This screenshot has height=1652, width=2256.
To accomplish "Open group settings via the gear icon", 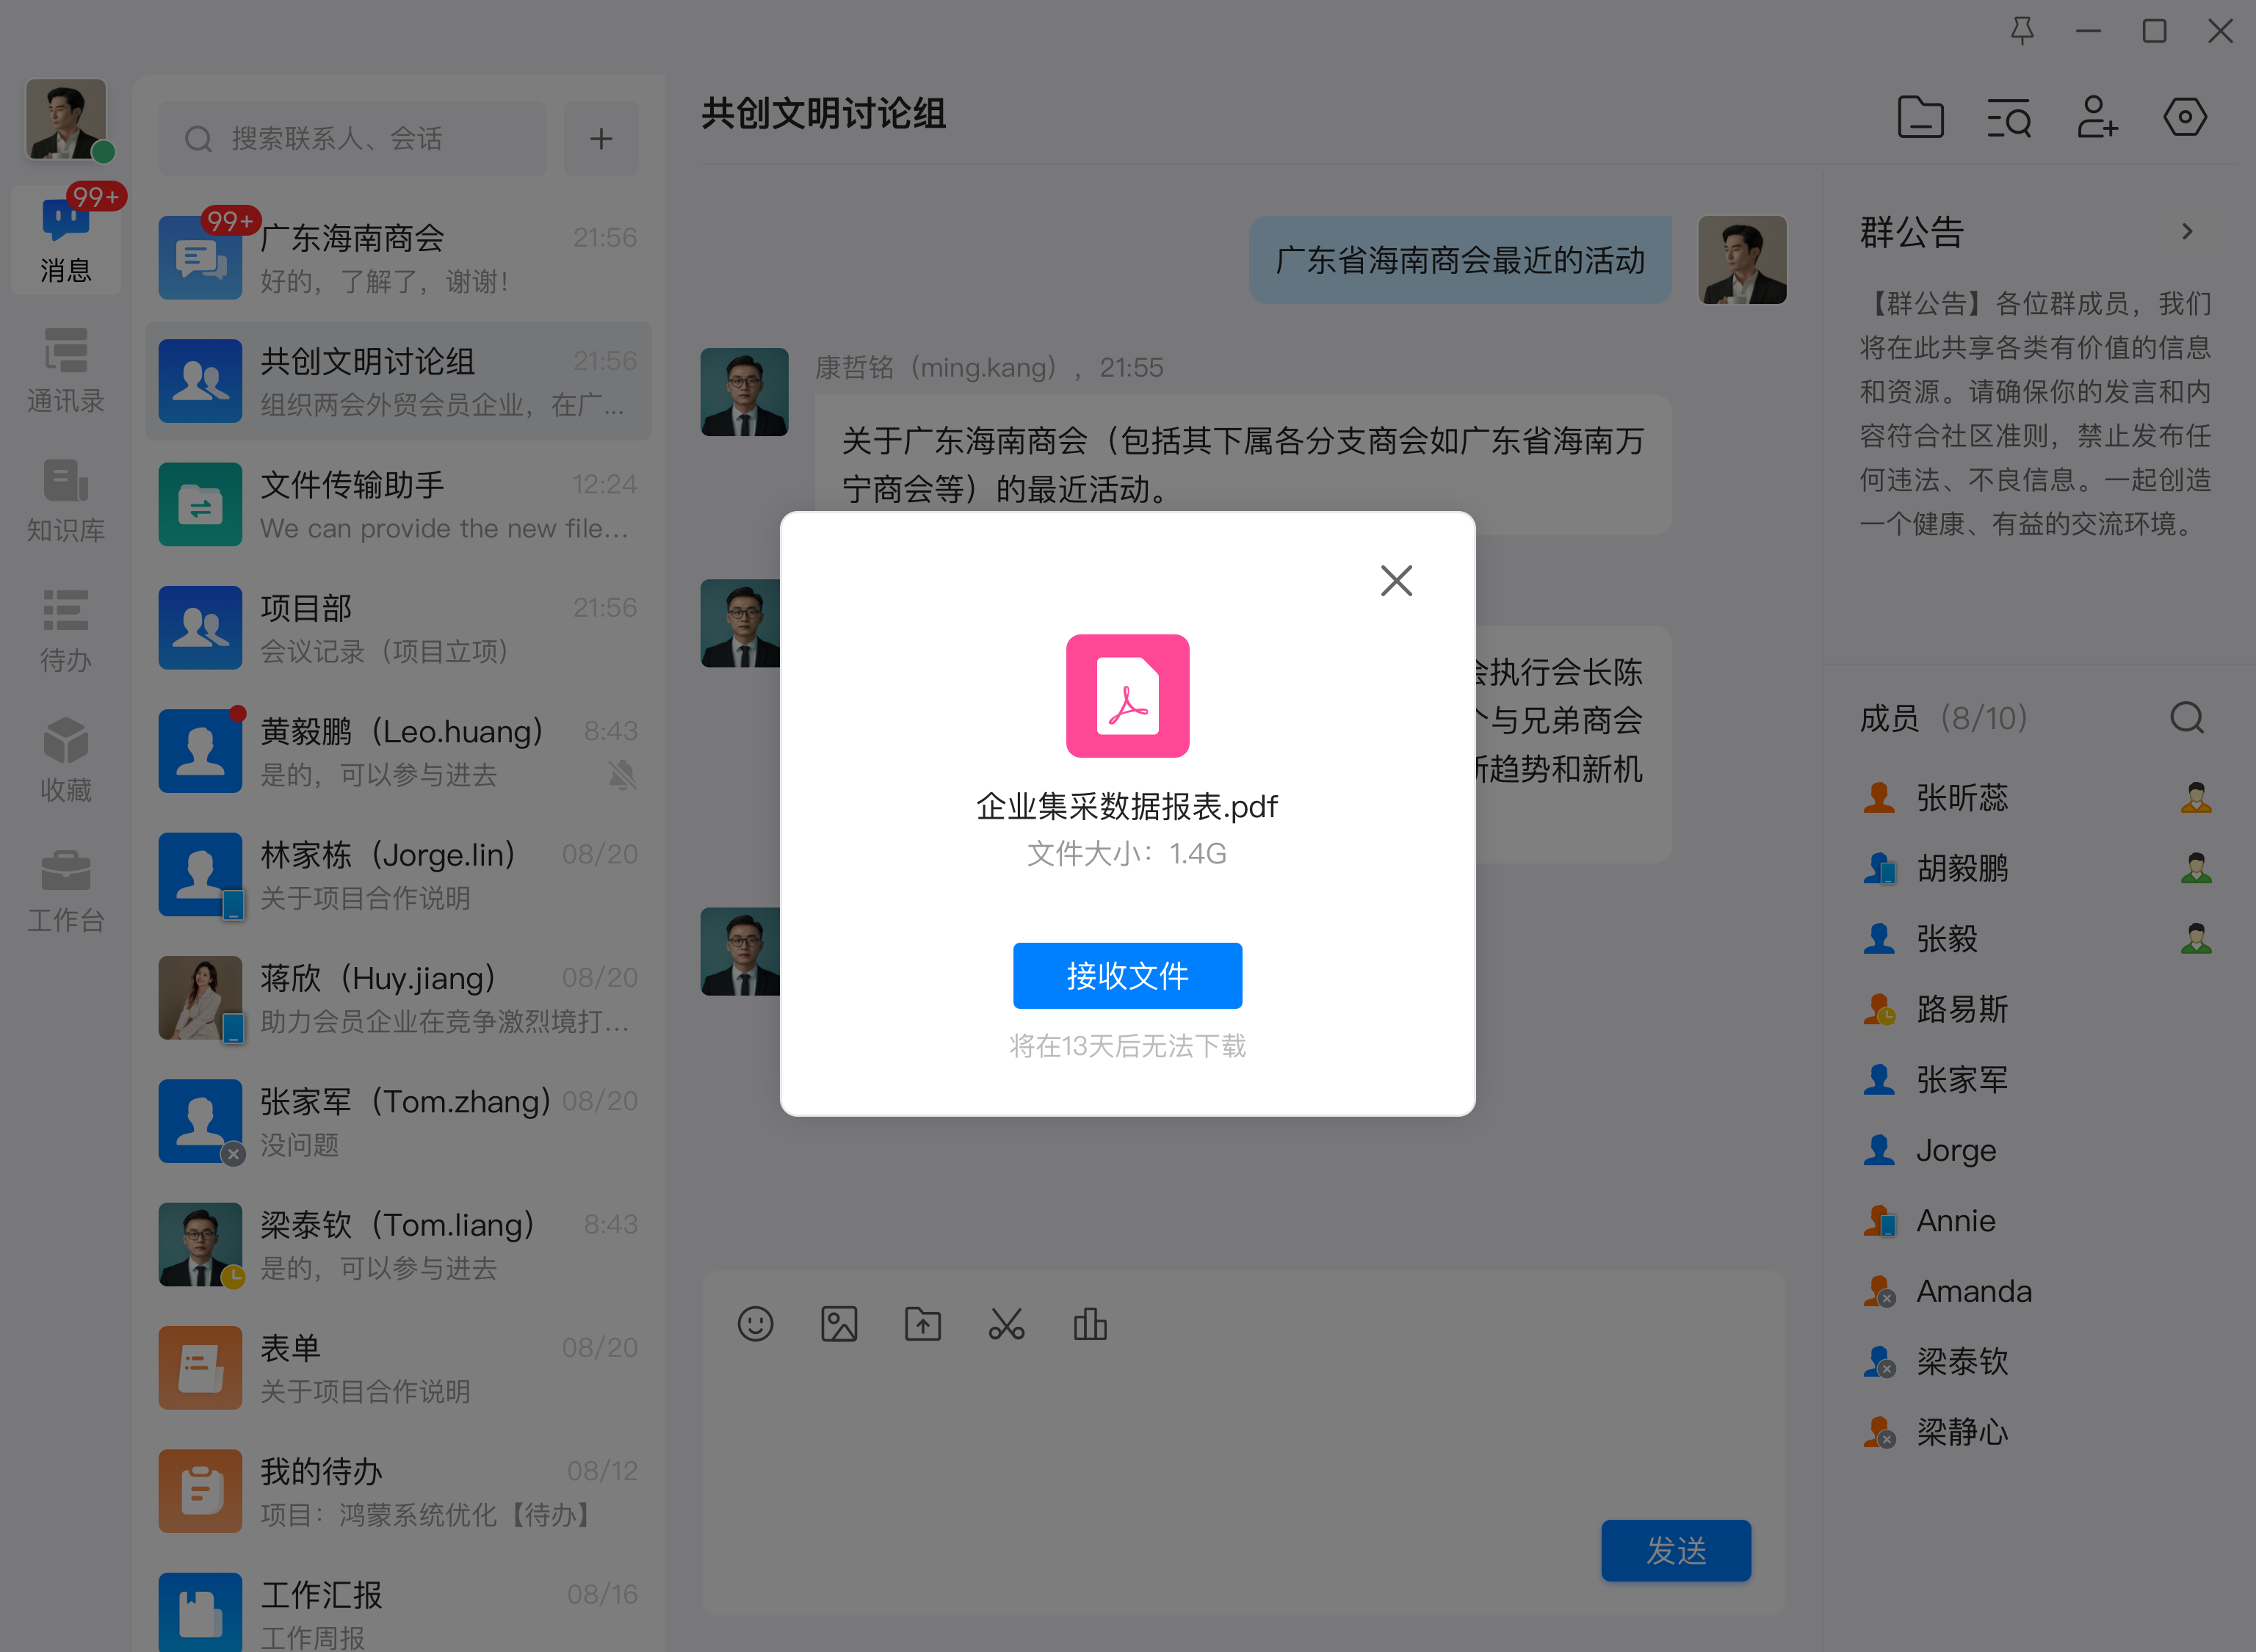I will click(2185, 117).
